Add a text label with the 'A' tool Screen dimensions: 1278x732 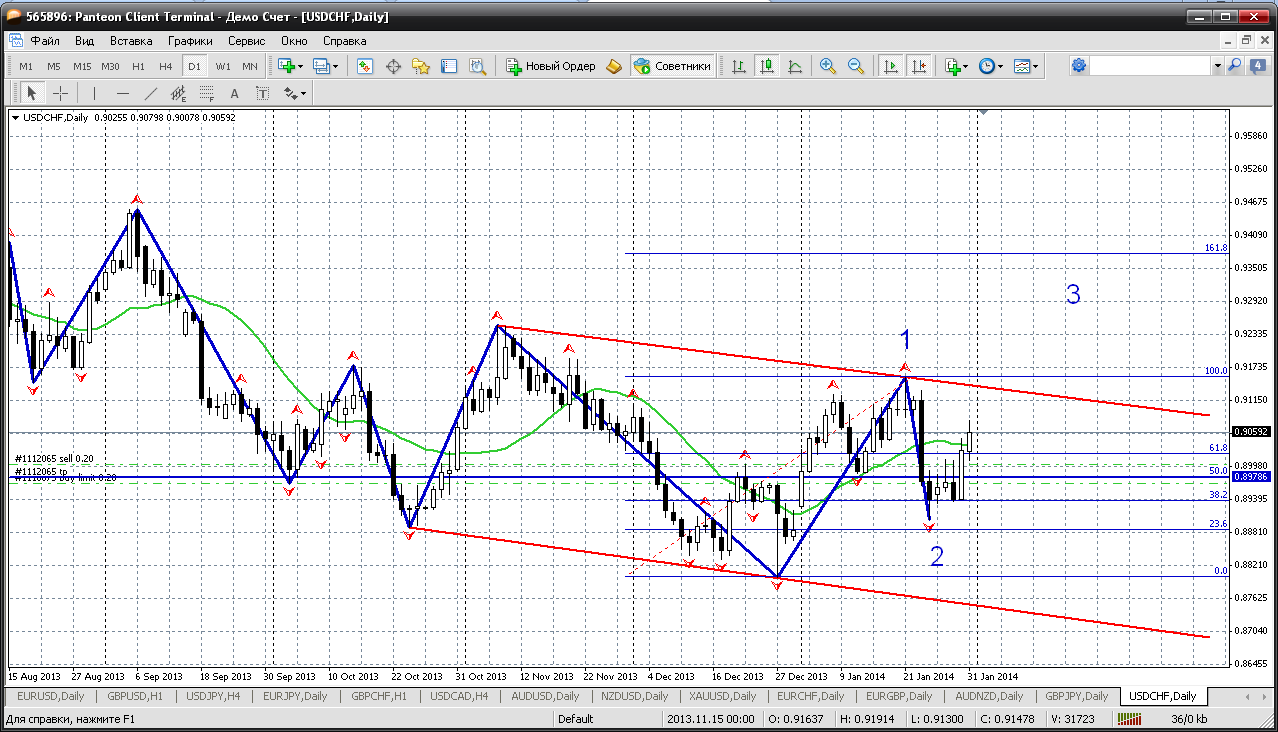click(235, 93)
